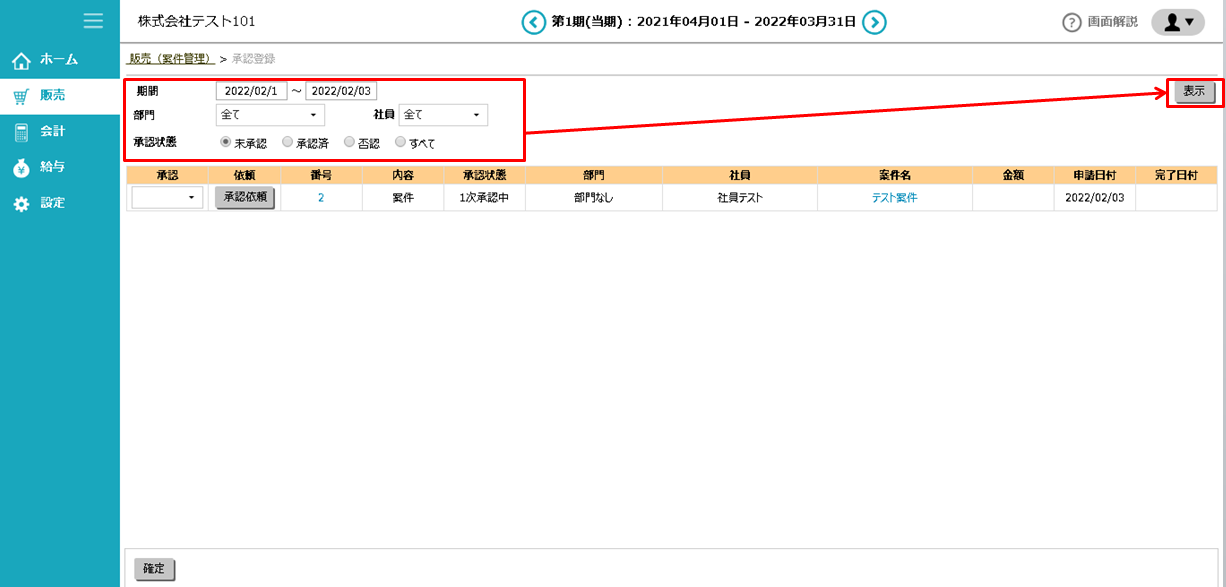Select the 未承認 radio button
Image resolution: width=1226 pixels, height=587 pixels.
tap(226, 142)
